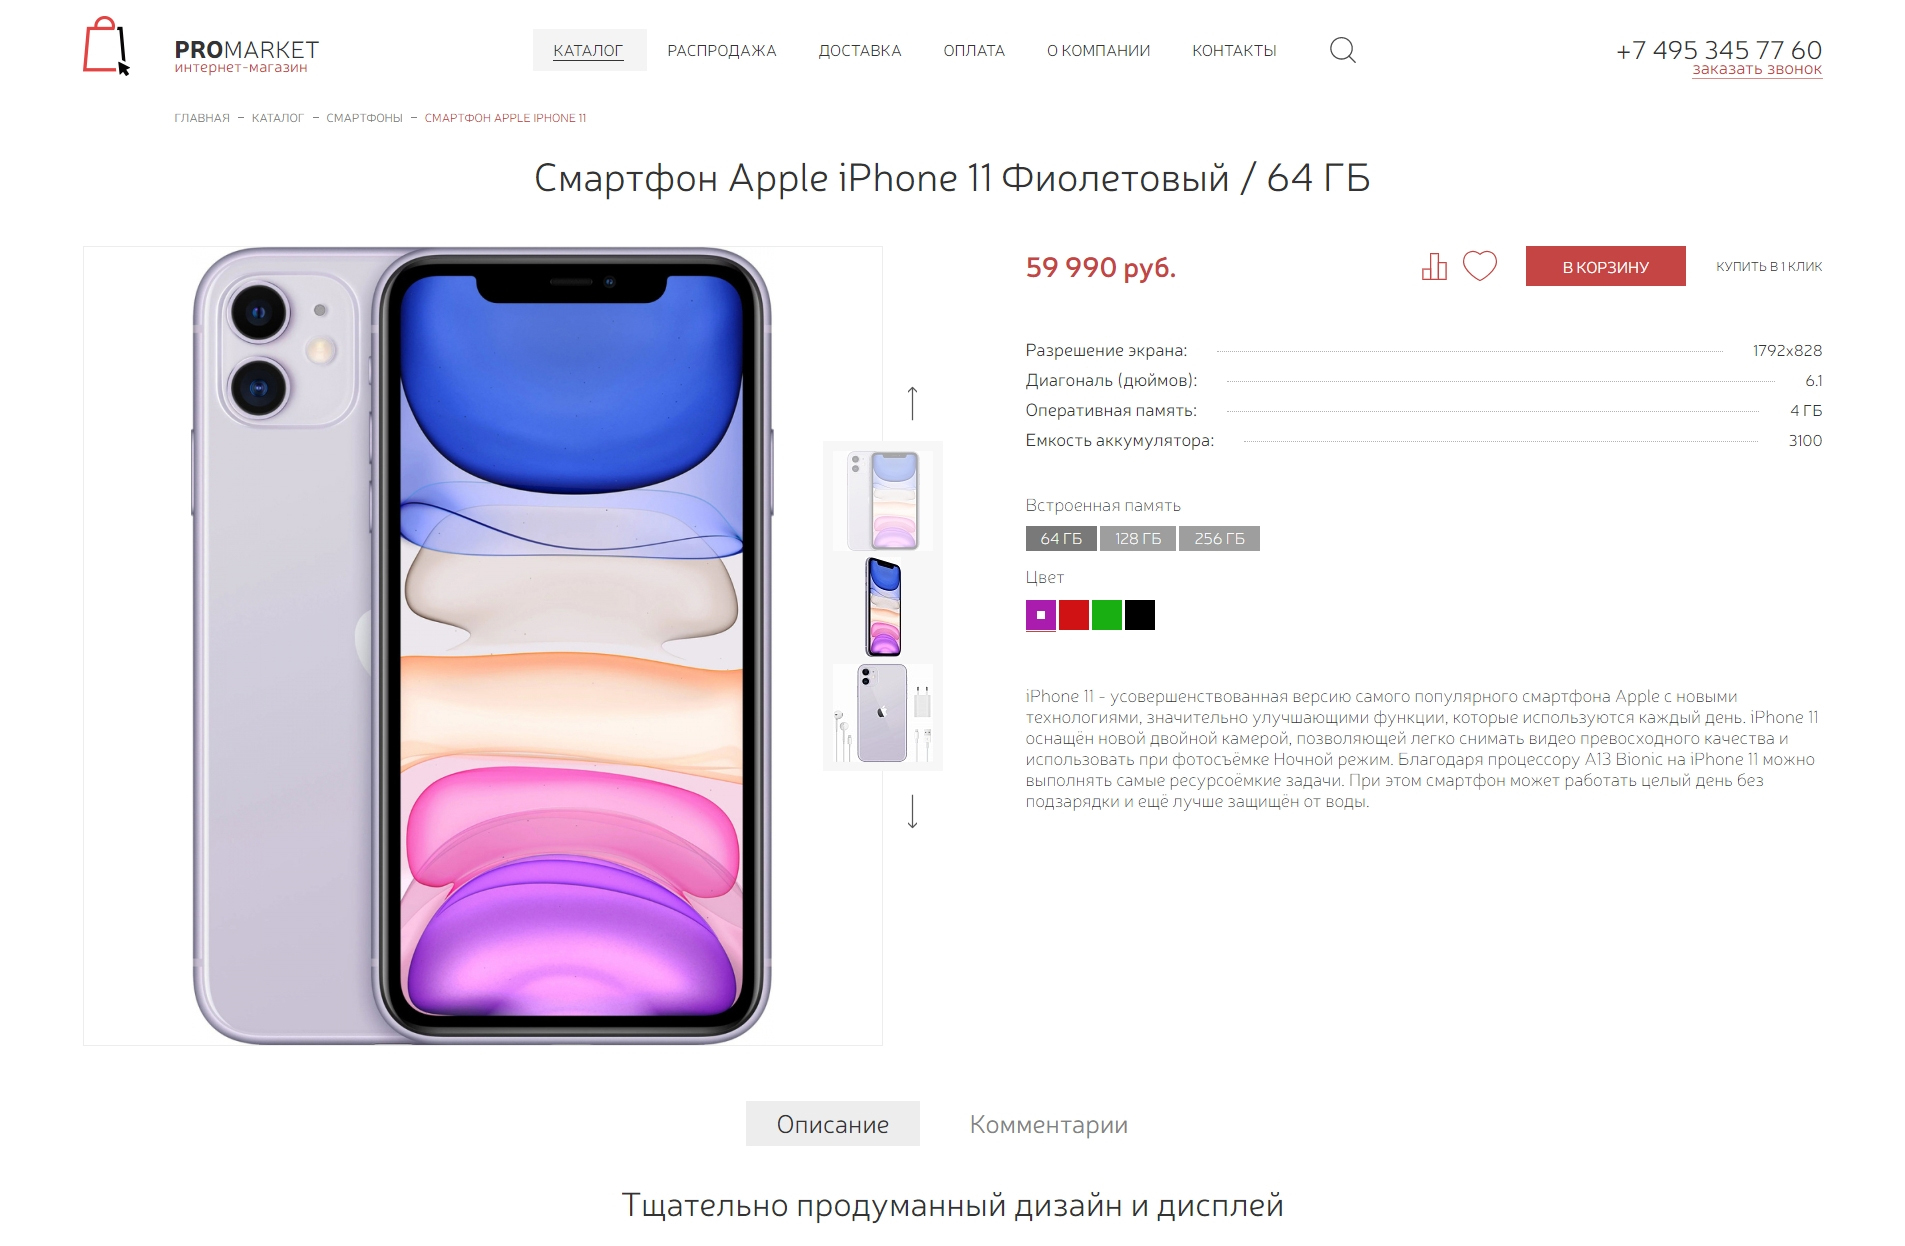Show previous thumbnails with up arrow
This screenshot has height=1246, width=1905.
coord(912,403)
